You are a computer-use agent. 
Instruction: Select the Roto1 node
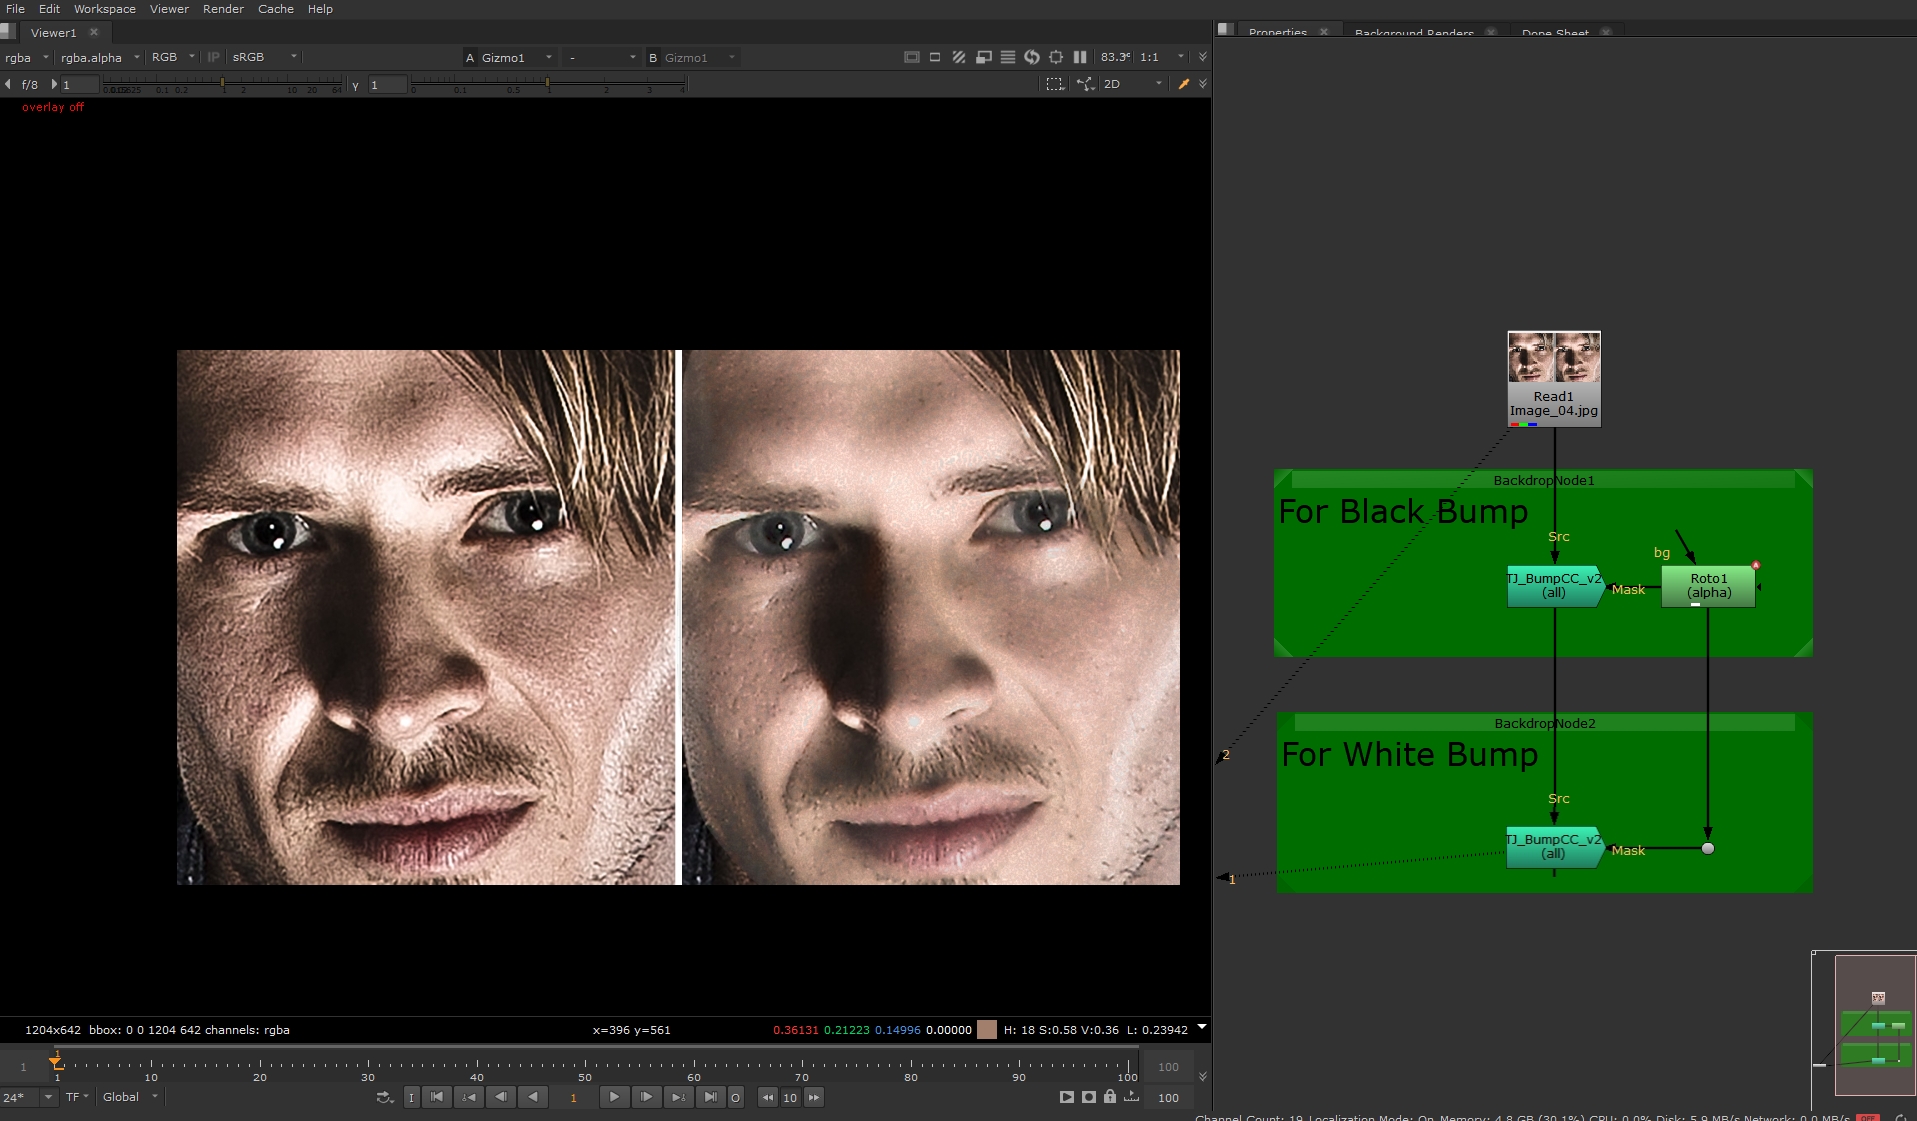click(1708, 586)
